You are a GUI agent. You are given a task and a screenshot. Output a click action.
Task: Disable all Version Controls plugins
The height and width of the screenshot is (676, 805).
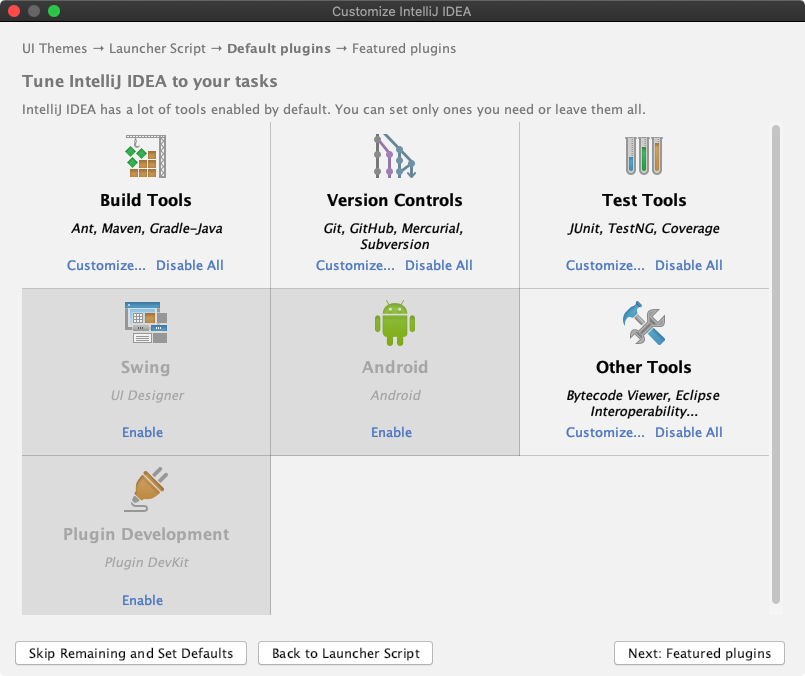point(439,265)
